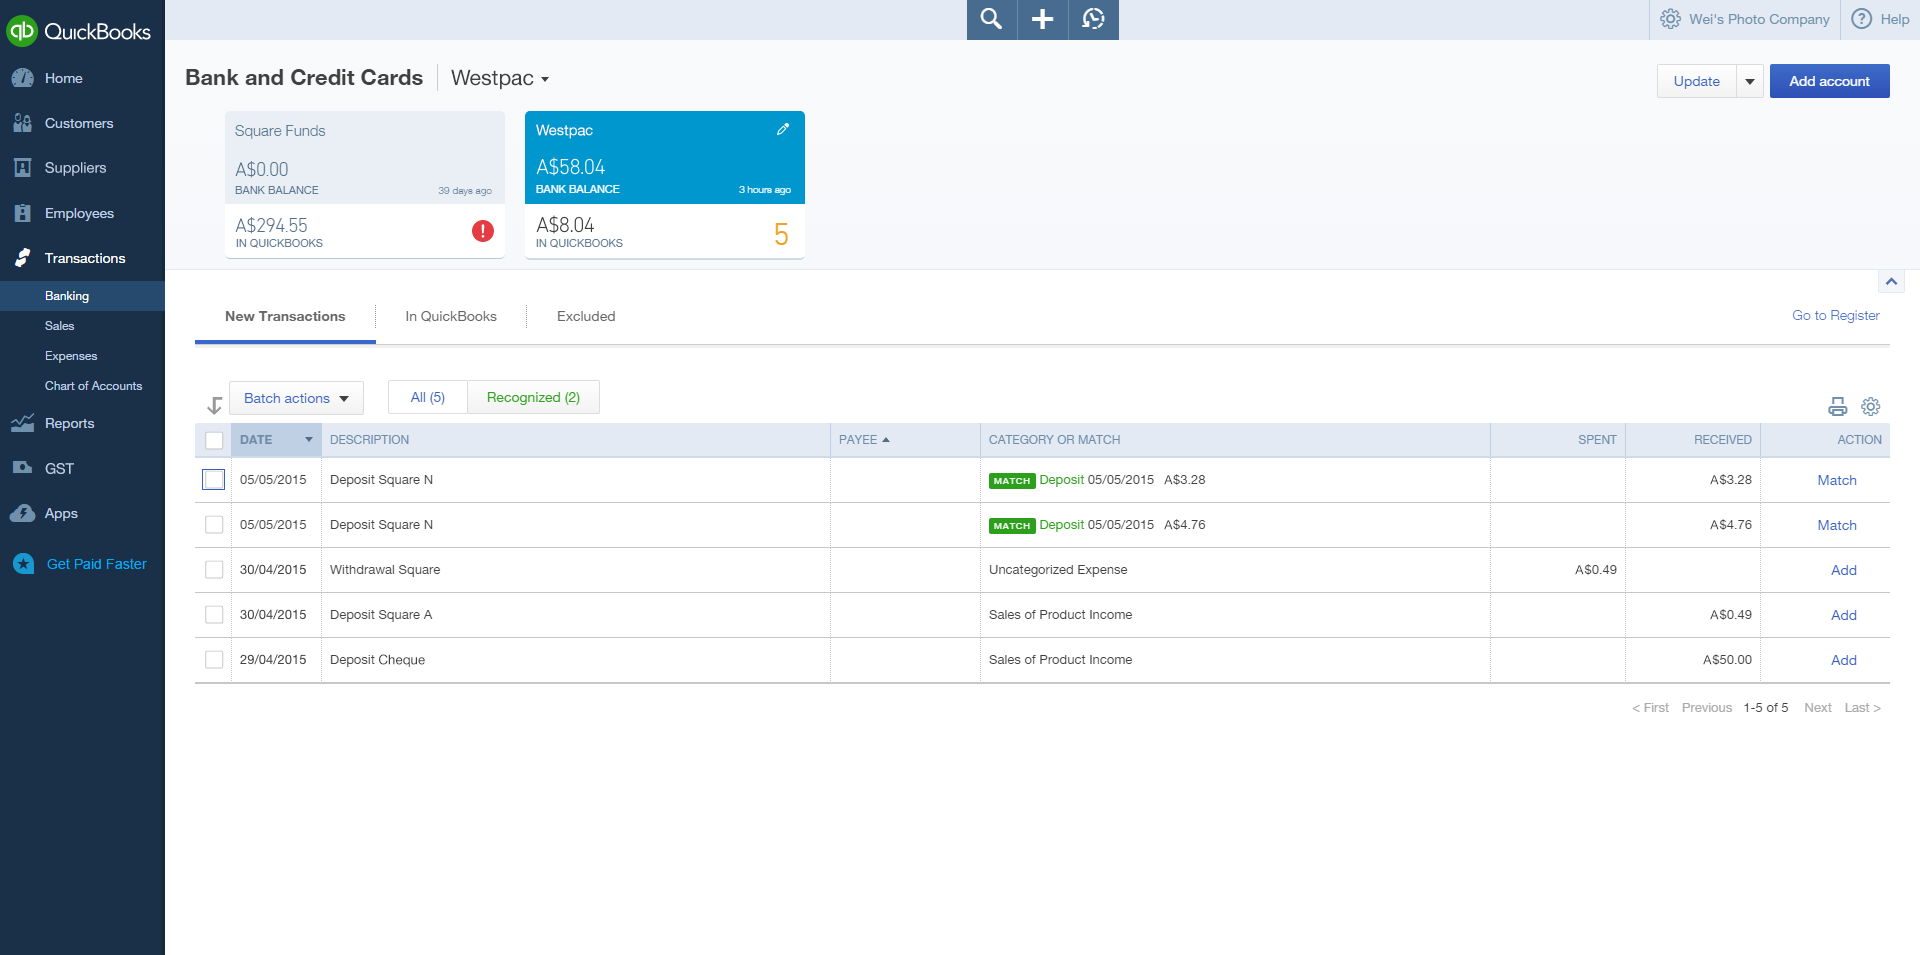
Task: Tick the select-all checkbox in the table header
Action: pos(213,440)
